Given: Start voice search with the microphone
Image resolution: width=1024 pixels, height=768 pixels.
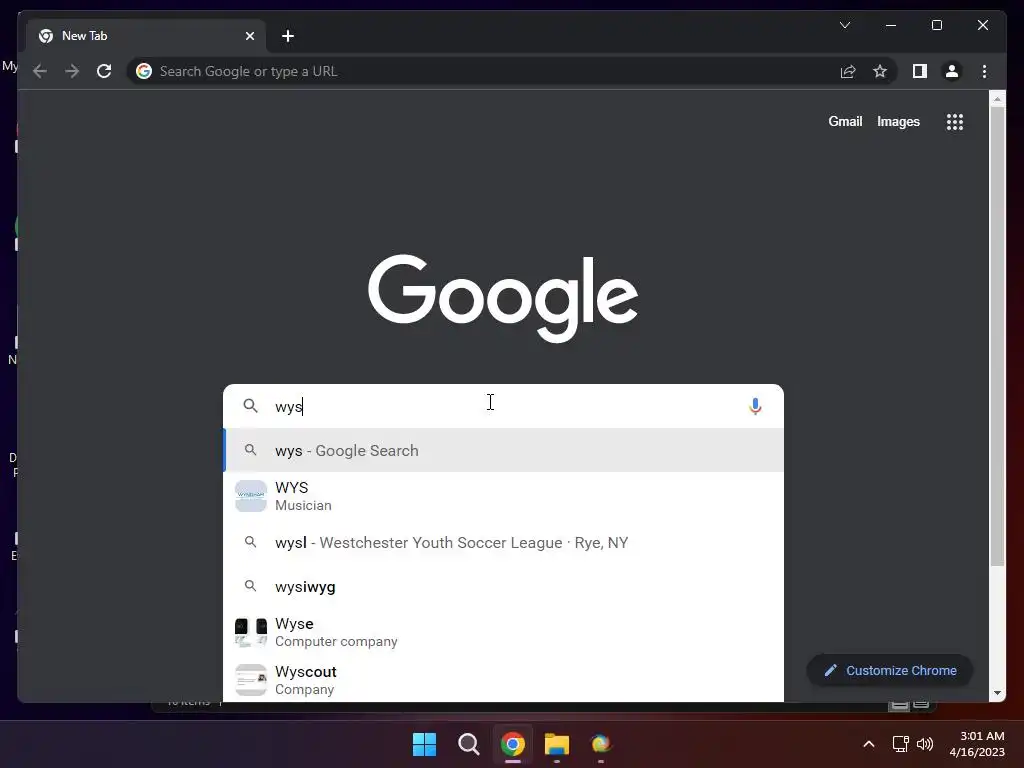Looking at the screenshot, I should [755, 406].
